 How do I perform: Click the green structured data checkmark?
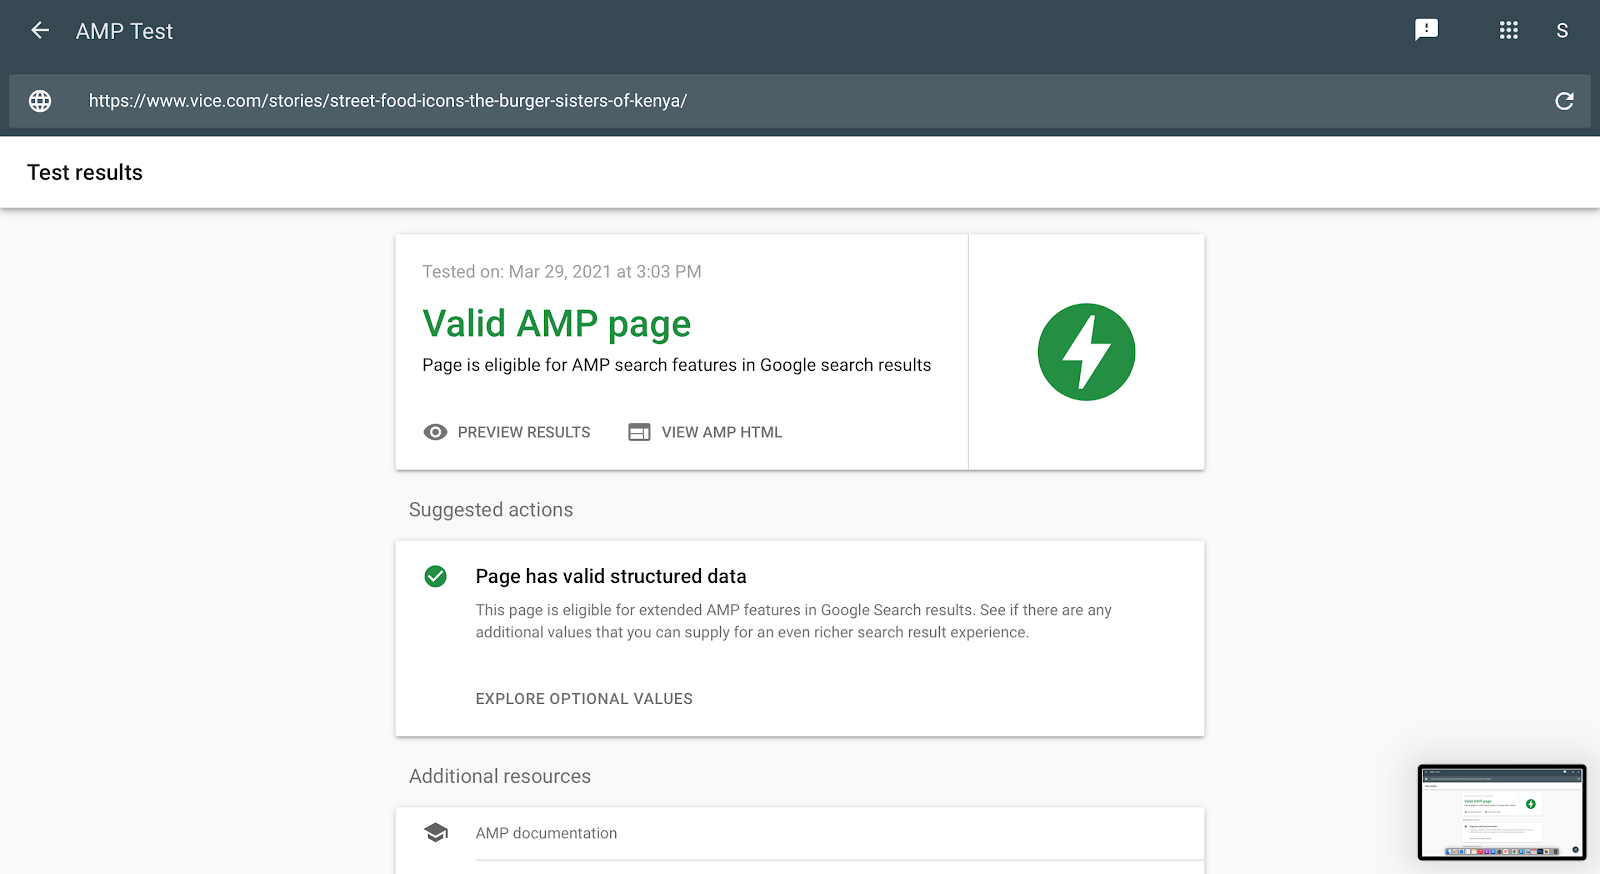(436, 576)
